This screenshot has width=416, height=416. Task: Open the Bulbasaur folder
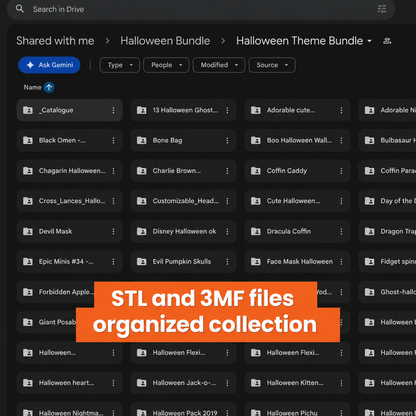[387, 140]
